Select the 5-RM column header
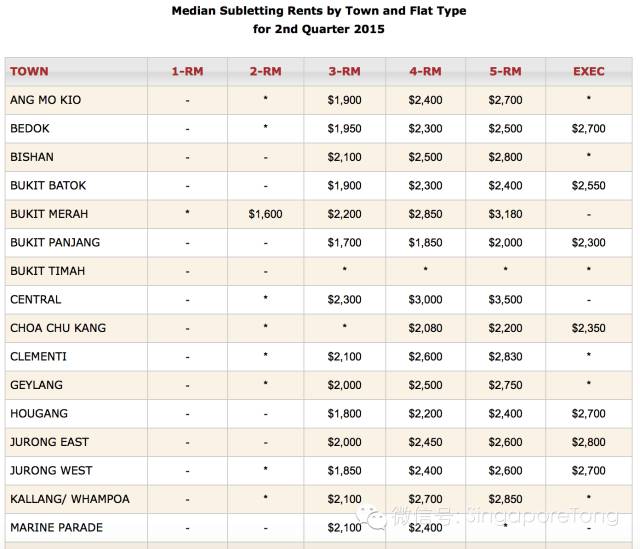The height and width of the screenshot is (549, 640). point(505,71)
